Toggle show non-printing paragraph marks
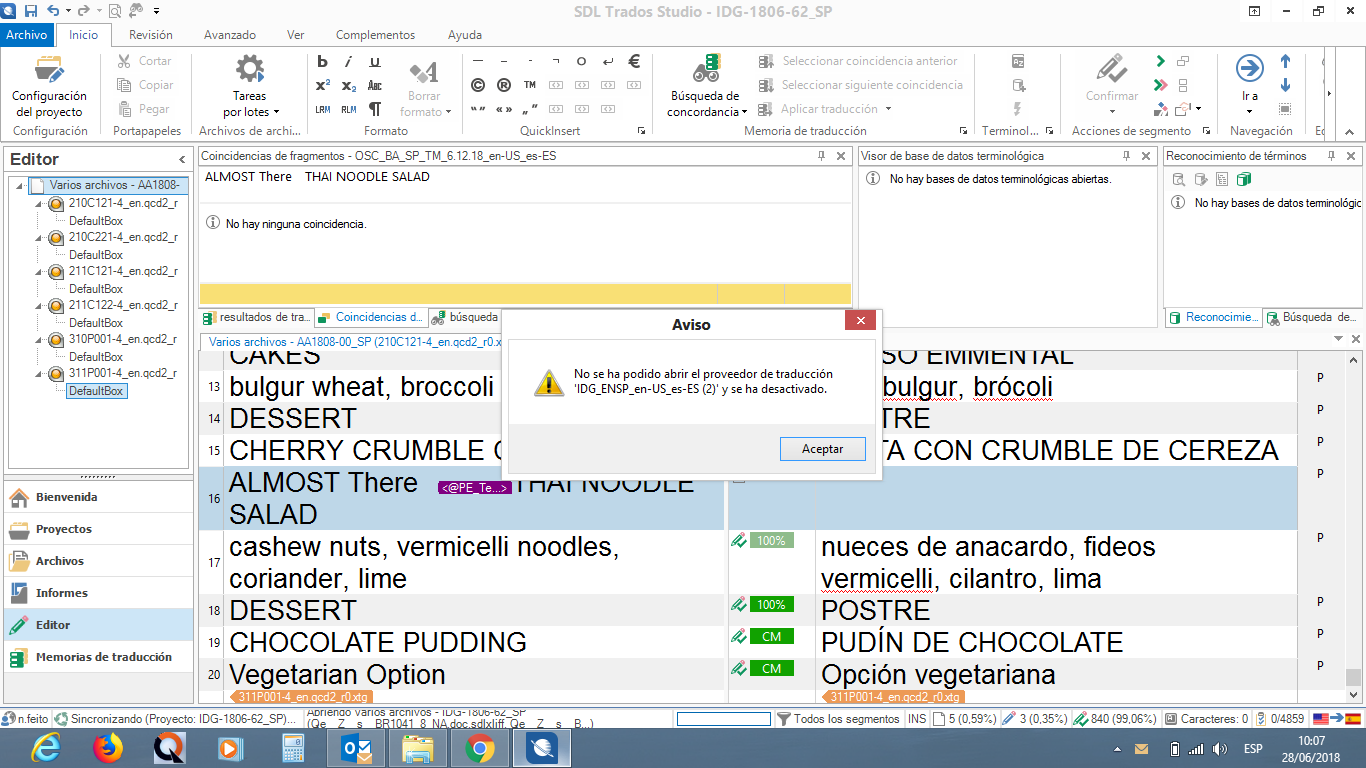The height and width of the screenshot is (768, 1366). [x=375, y=109]
